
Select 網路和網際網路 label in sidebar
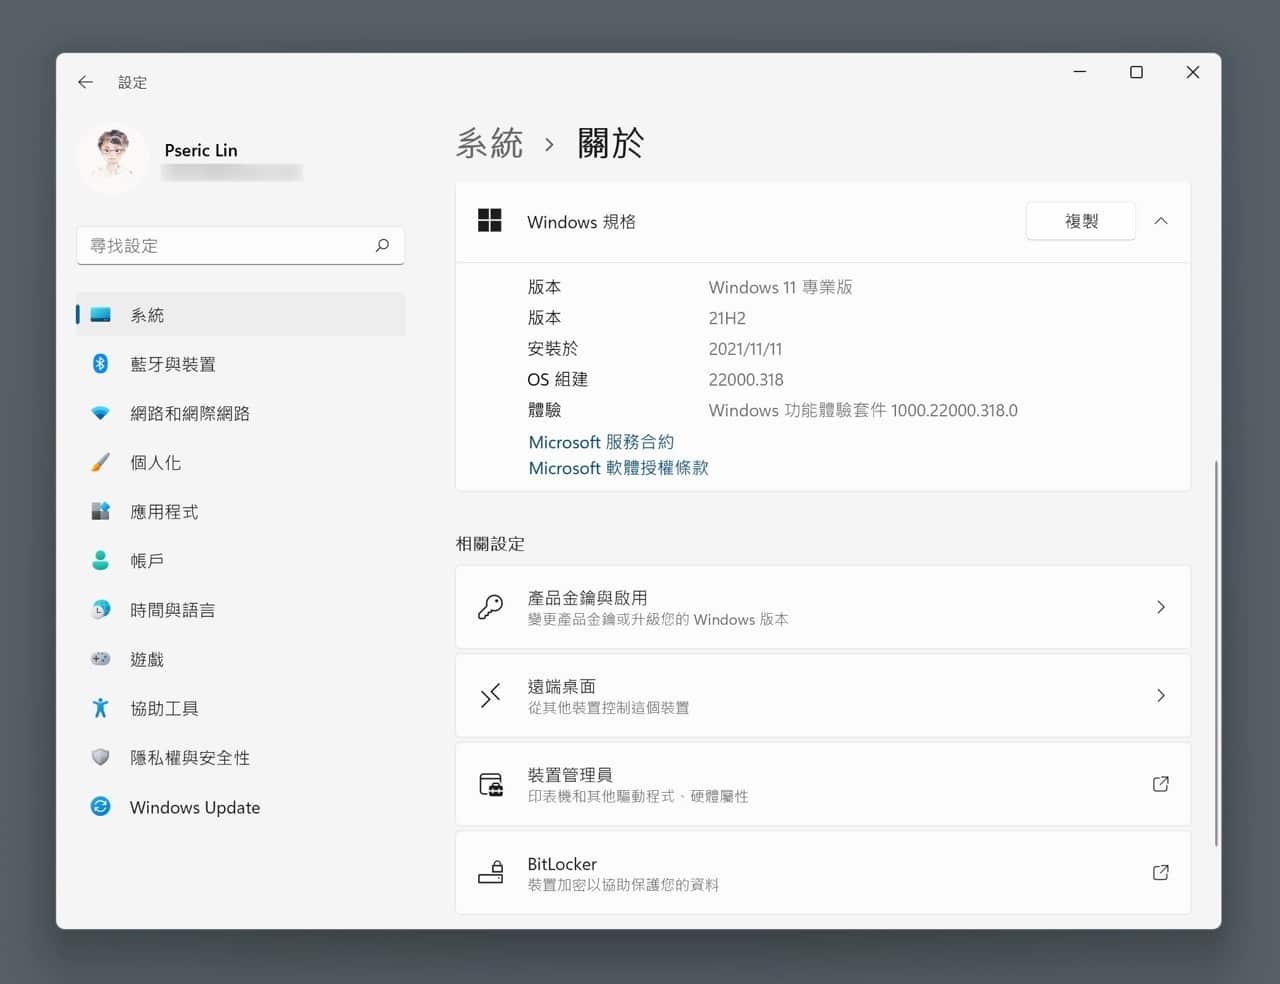tap(190, 413)
